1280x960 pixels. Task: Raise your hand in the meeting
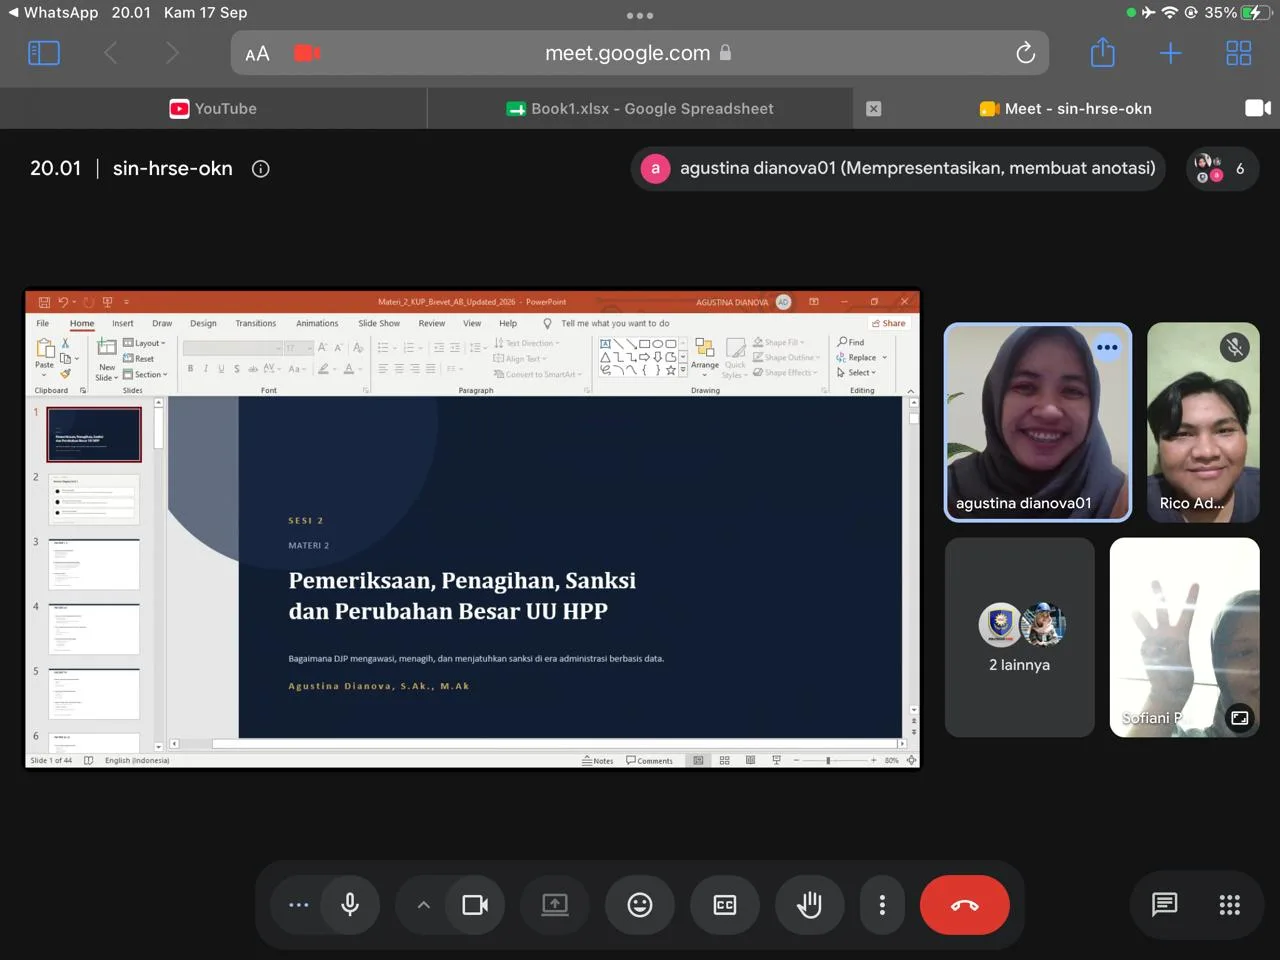coord(809,905)
